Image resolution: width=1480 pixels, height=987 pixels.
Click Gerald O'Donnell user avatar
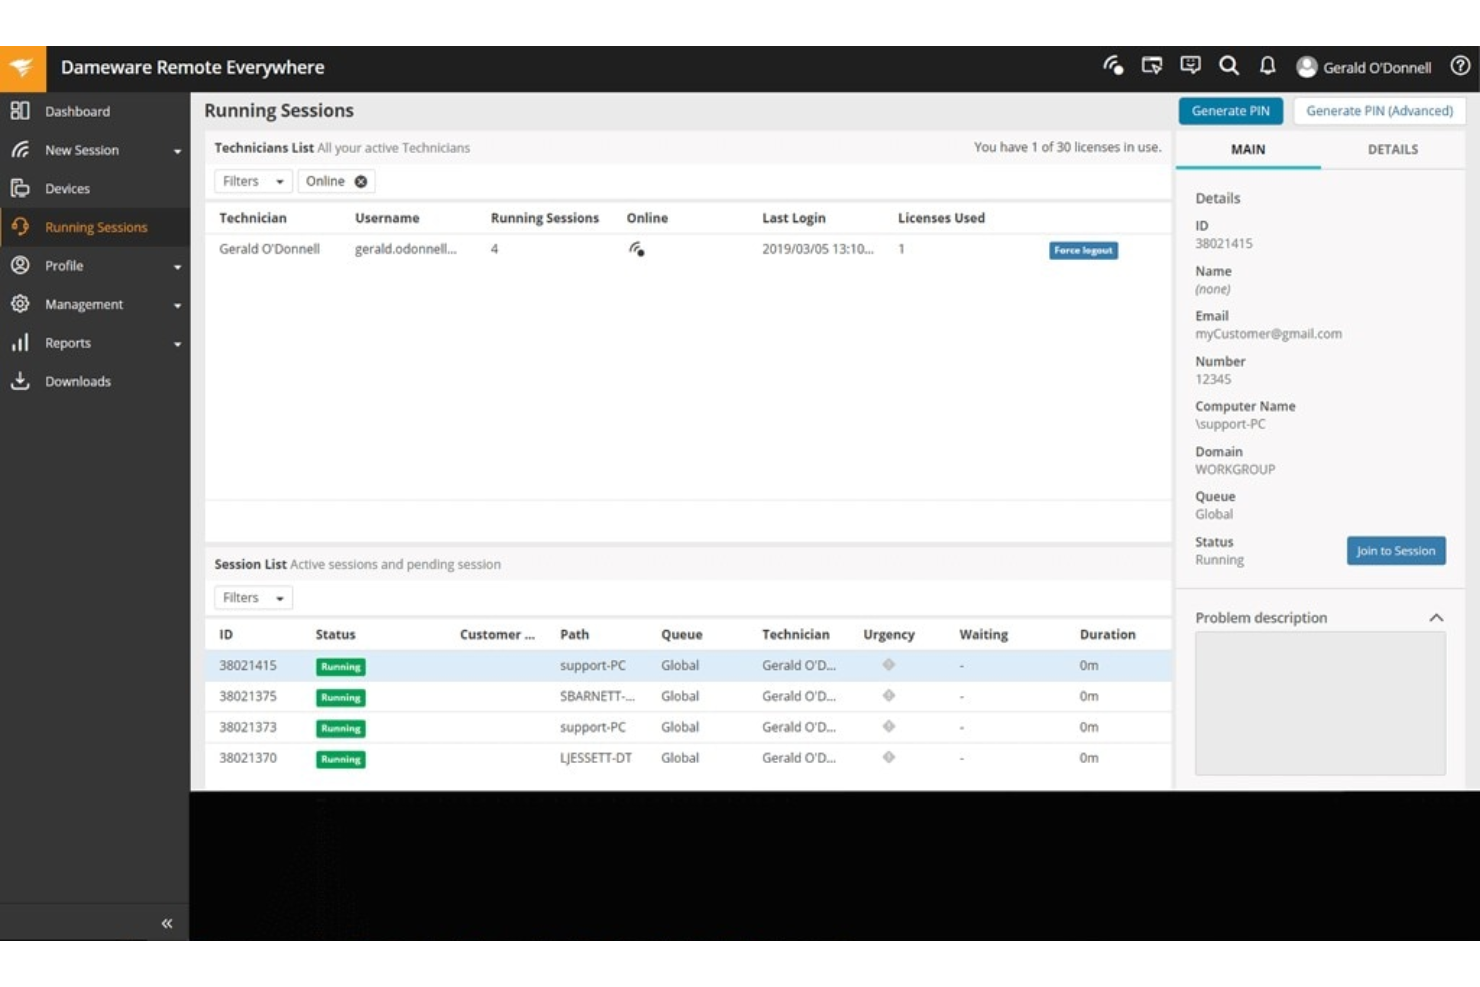[x=1306, y=67]
